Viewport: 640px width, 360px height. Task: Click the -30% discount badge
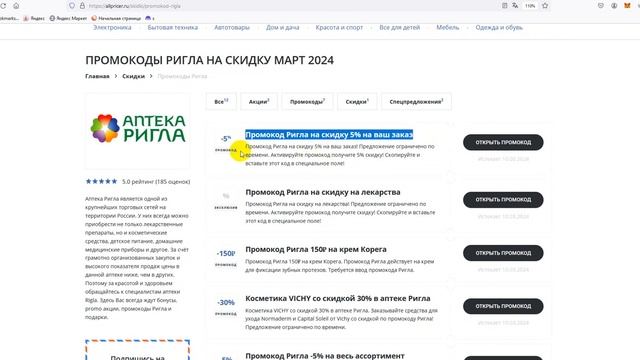click(226, 302)
